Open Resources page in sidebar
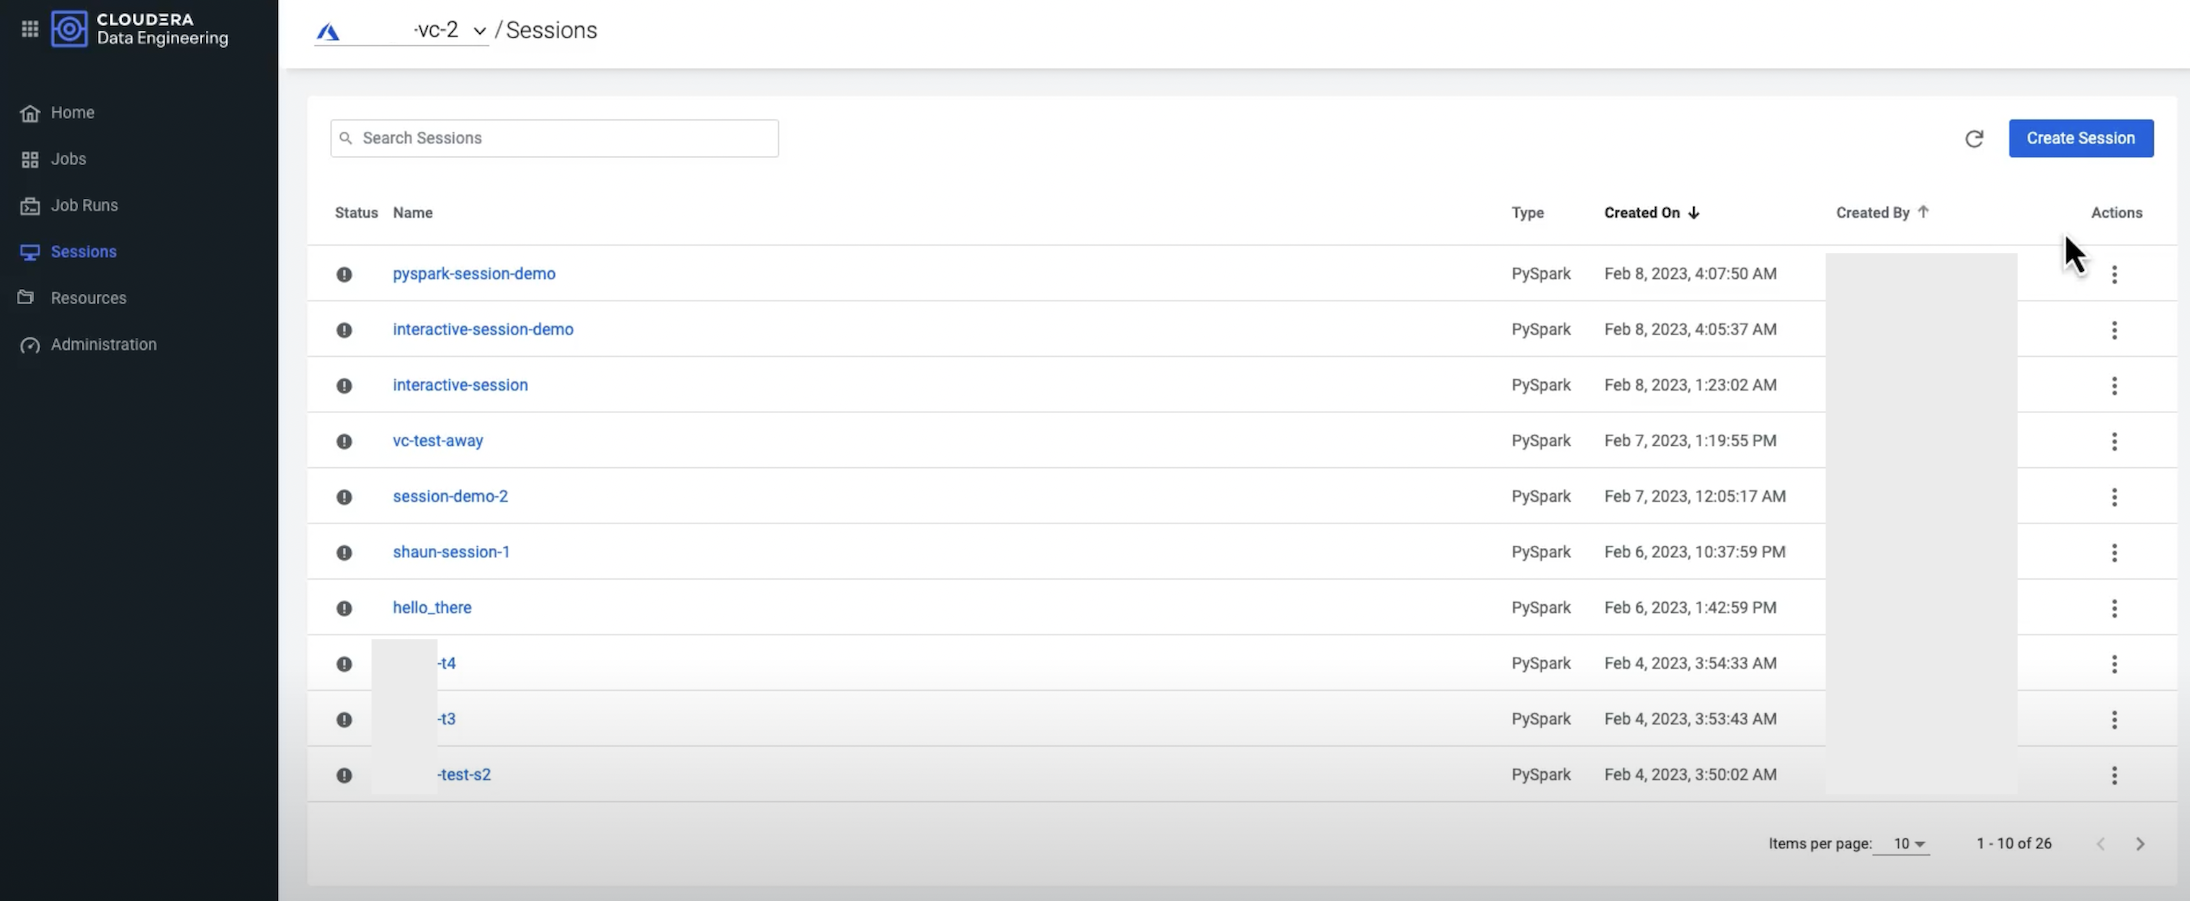 [88, 298]
